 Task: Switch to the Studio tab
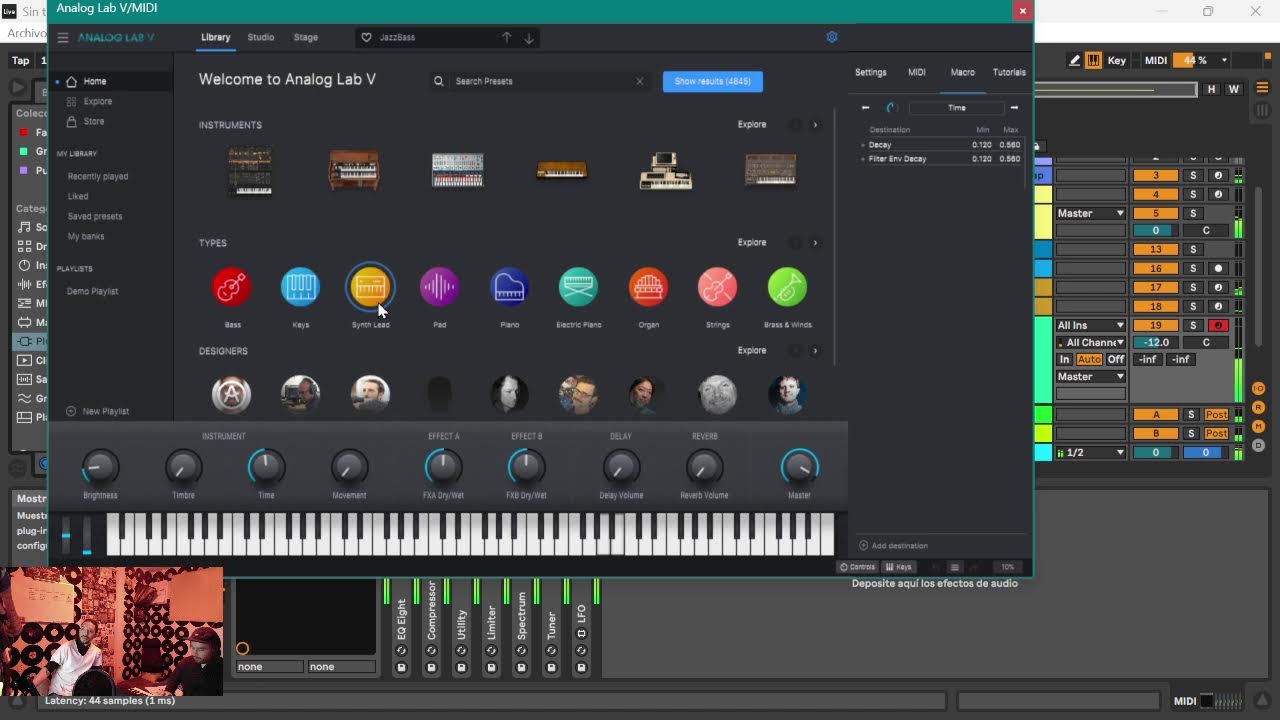[x=261, y=37]
